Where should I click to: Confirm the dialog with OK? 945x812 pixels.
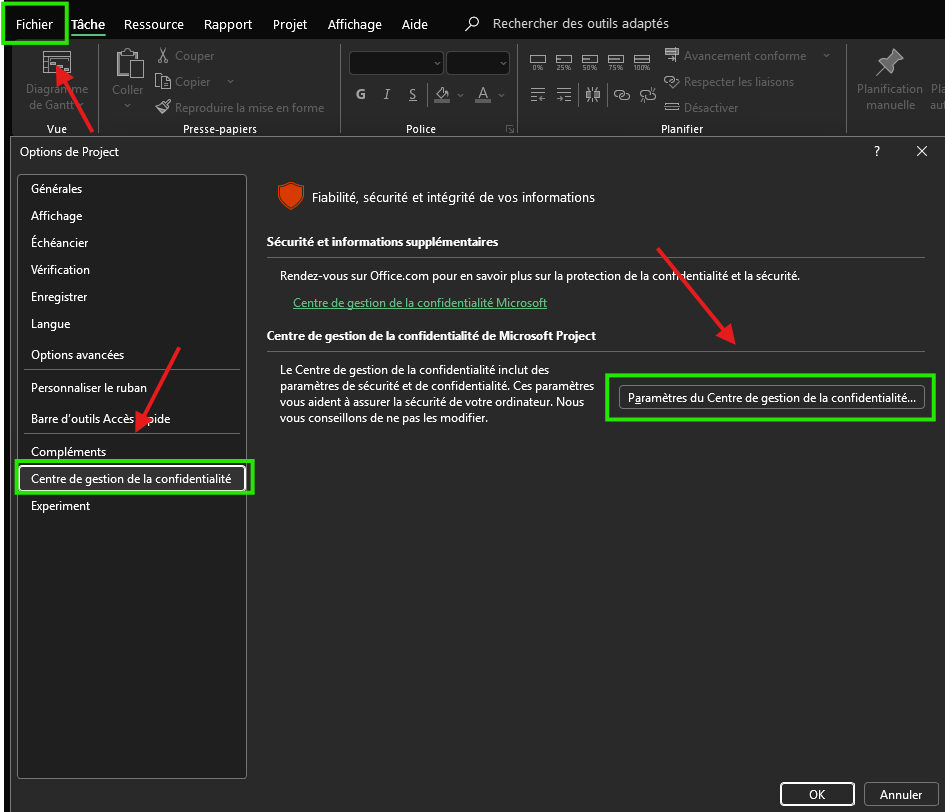tap(817, 795)
